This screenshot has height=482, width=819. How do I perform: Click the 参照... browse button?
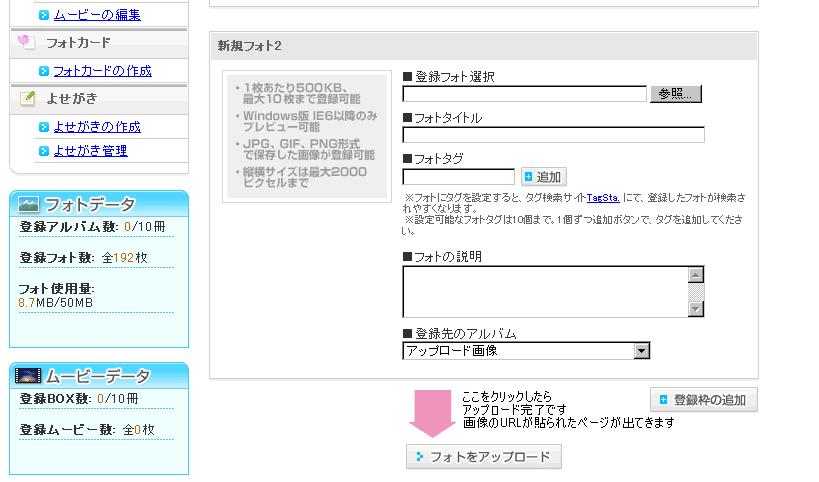point(675,94)
